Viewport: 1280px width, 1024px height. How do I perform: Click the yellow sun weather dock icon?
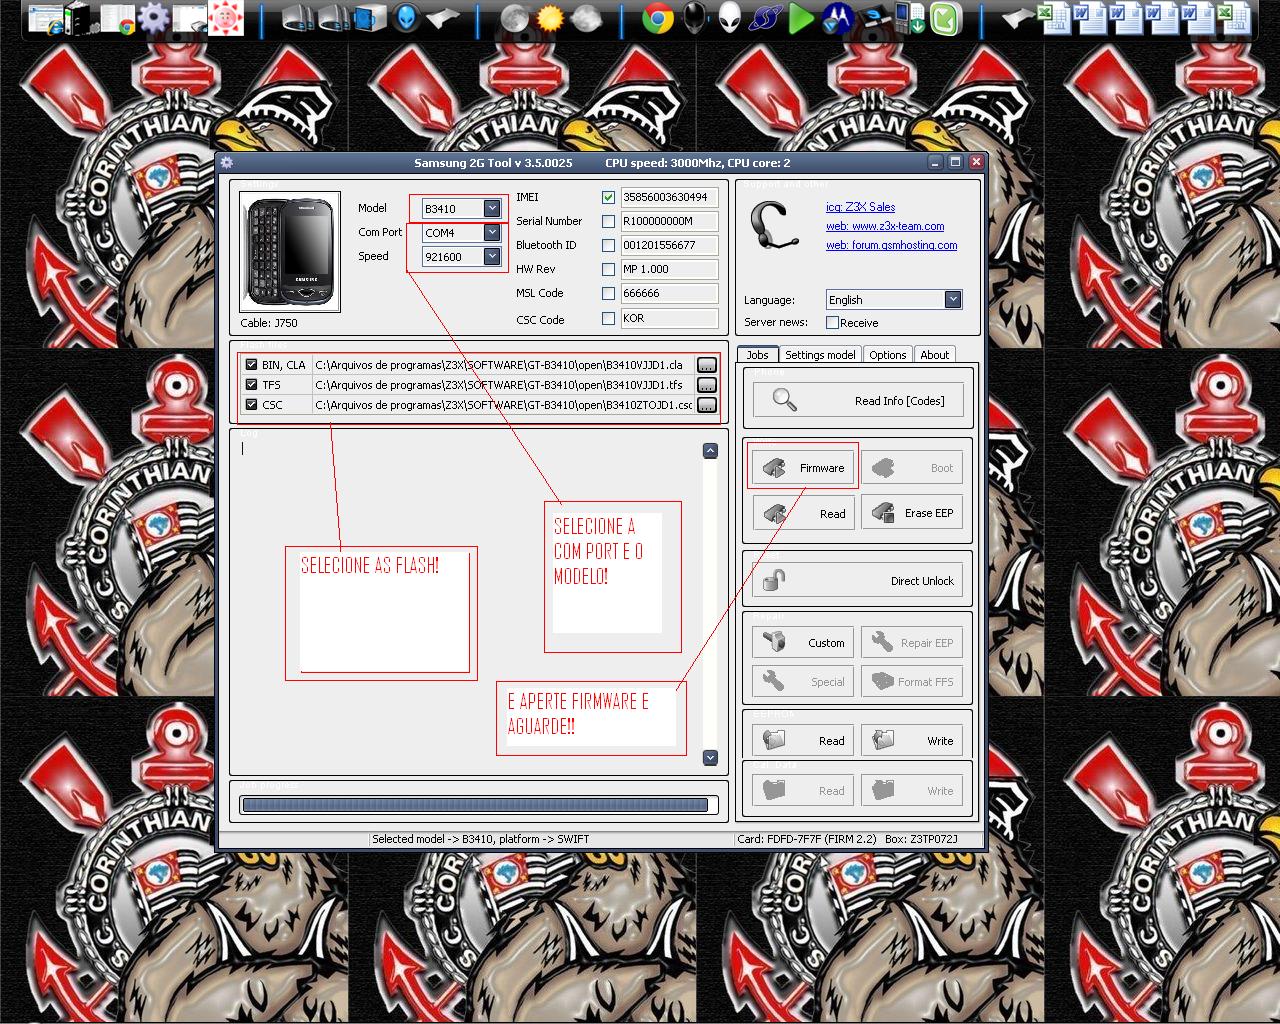click(x=550, y=18)
